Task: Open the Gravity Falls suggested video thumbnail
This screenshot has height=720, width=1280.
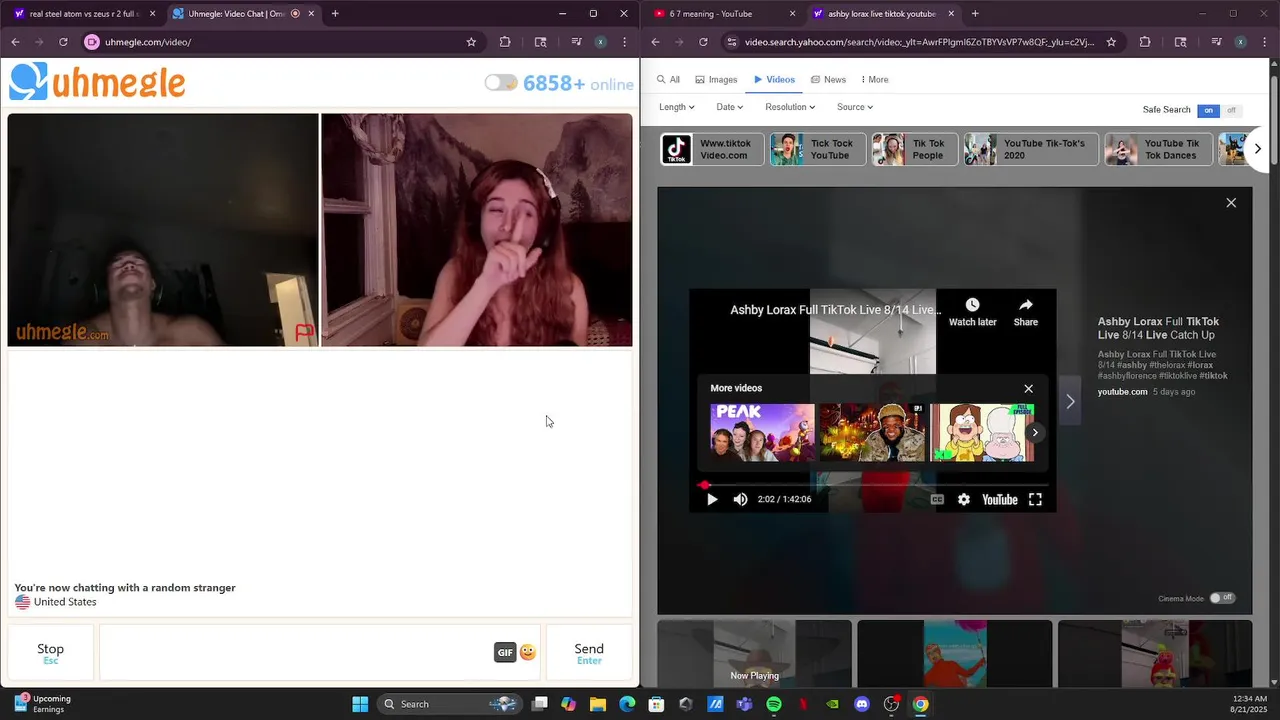Action: pos(982,432)
